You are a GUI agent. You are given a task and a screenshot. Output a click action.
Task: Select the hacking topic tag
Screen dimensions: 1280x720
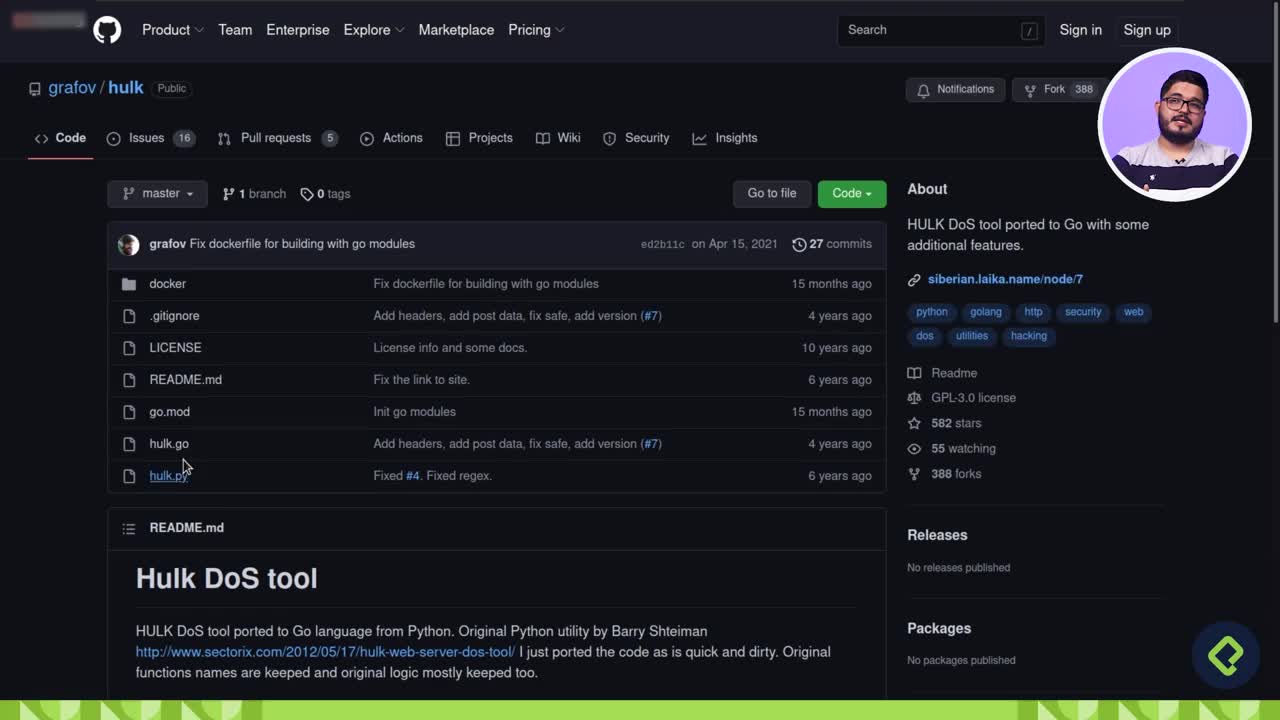pos(1028,336)
